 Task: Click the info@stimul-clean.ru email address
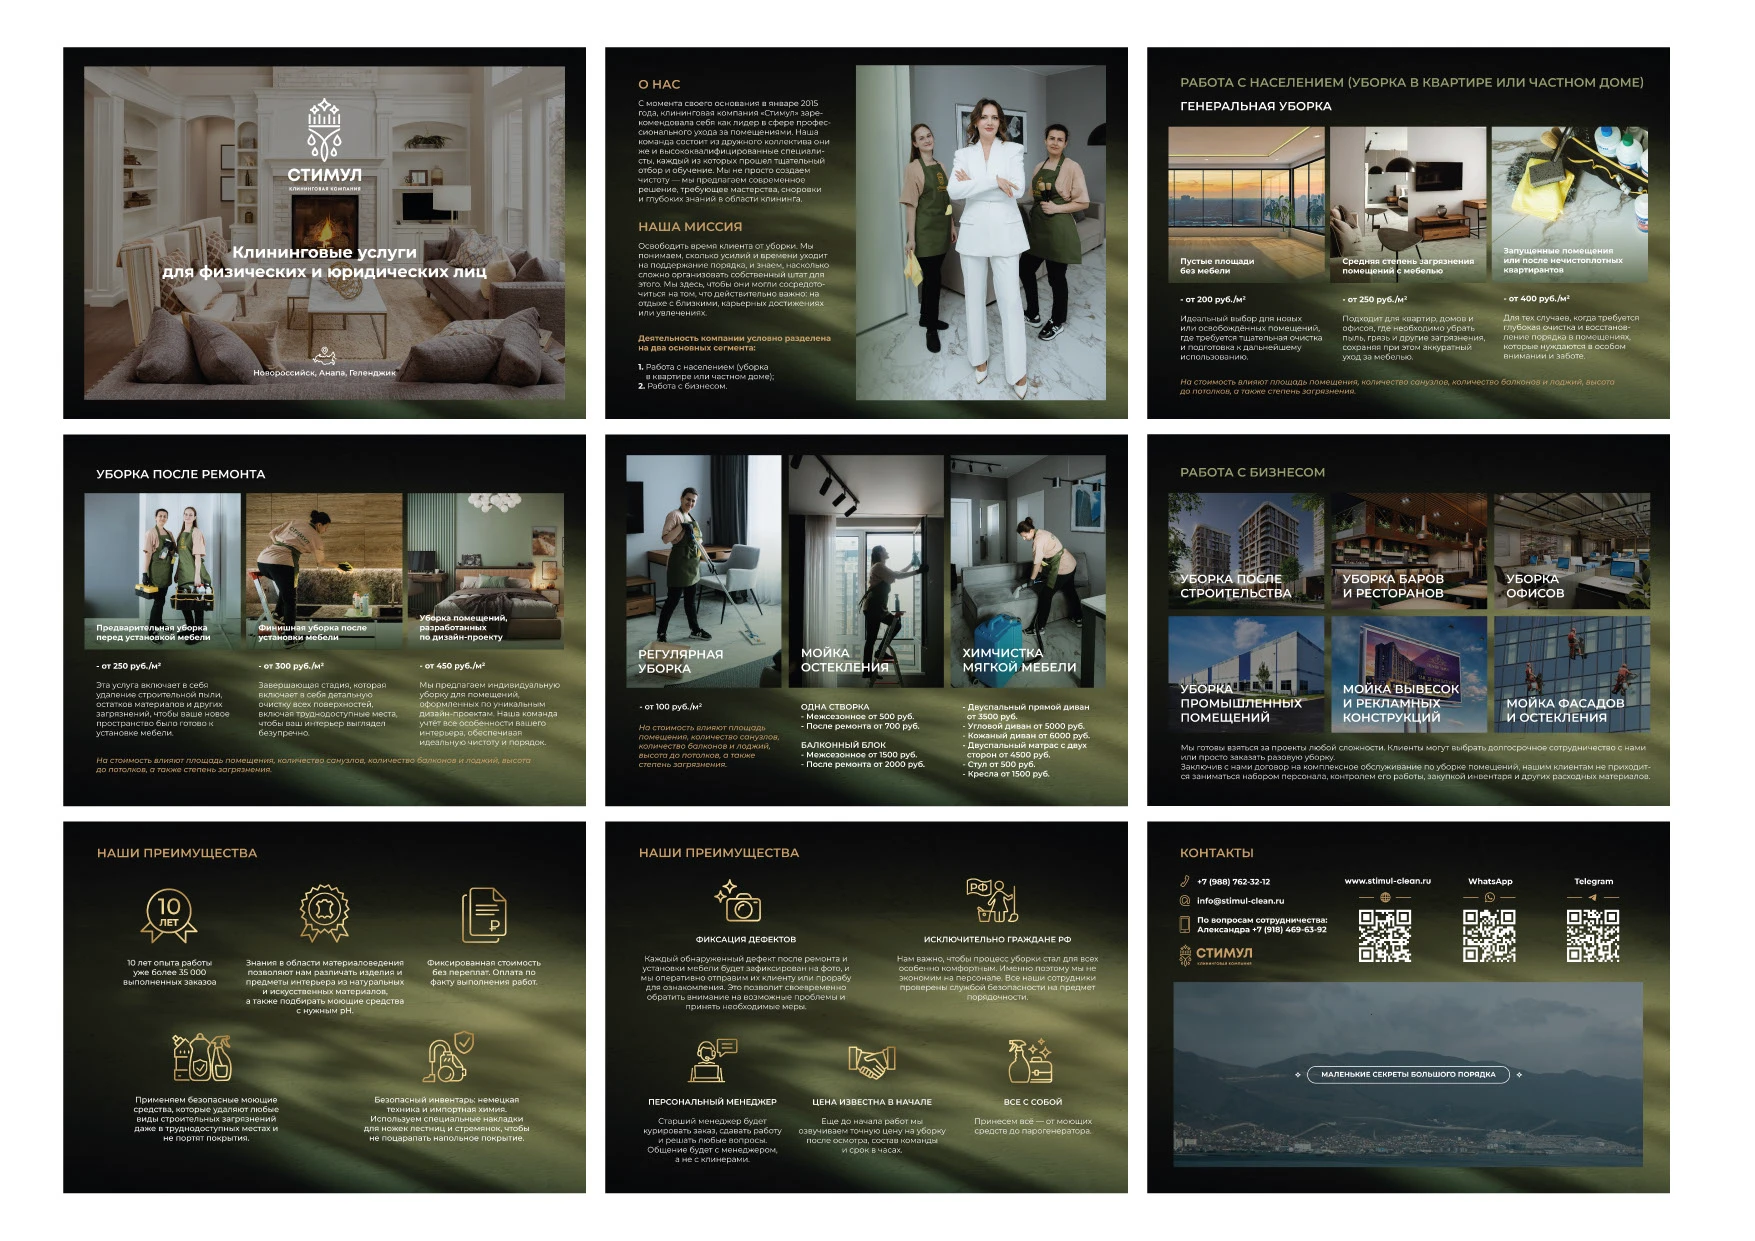1240,900
